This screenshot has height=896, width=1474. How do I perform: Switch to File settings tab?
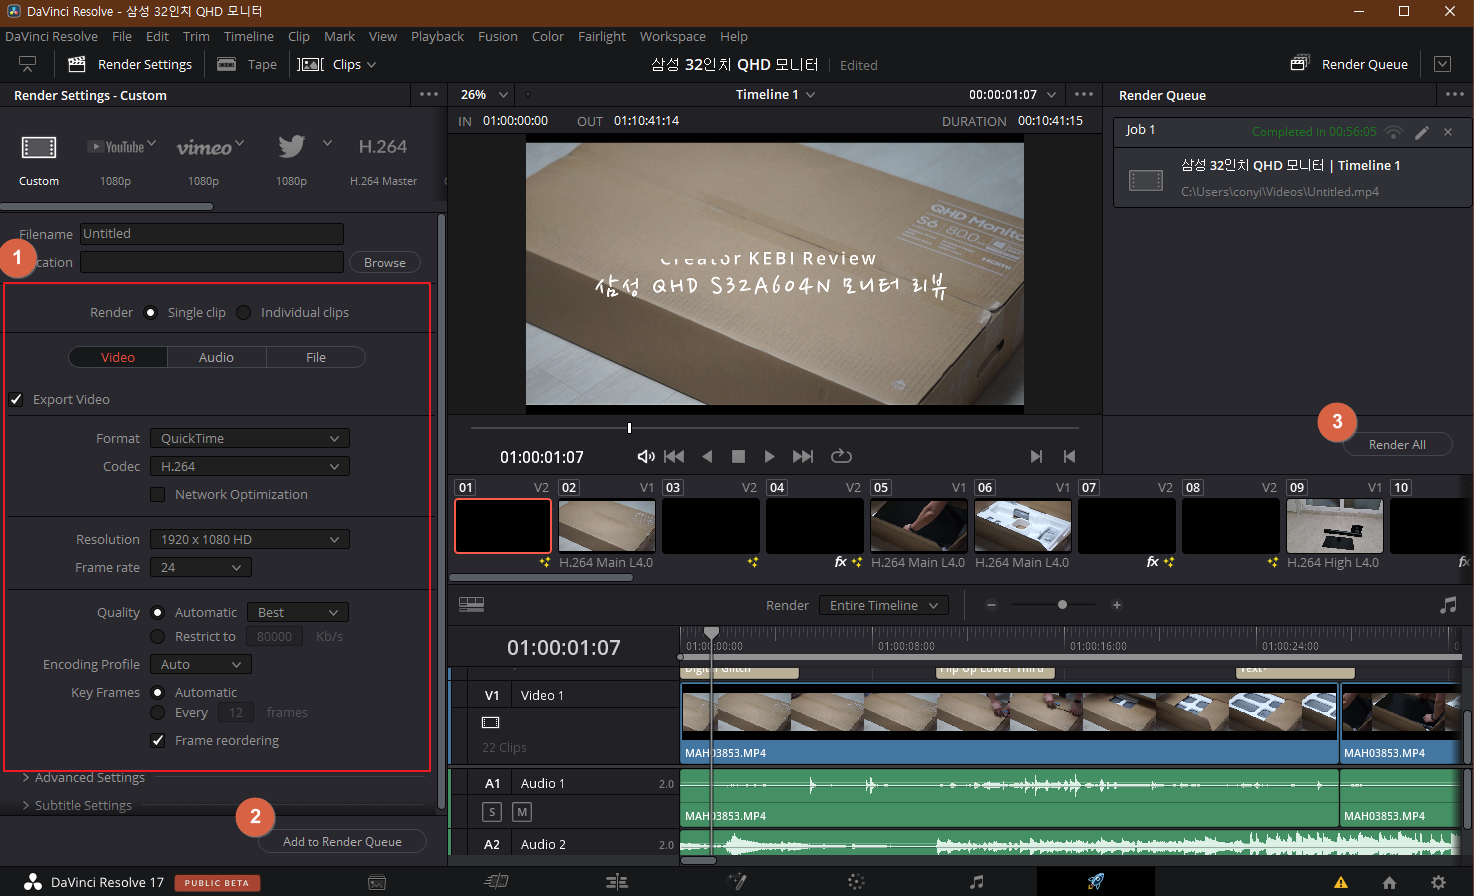tap(316, 357)
